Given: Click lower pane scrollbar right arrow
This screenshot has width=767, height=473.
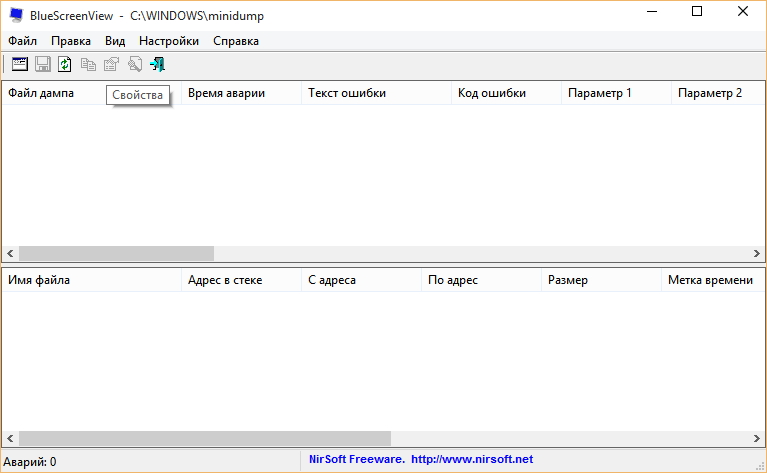Looking at the screenshot, I should pyautogui.click(x=757, y=438).
